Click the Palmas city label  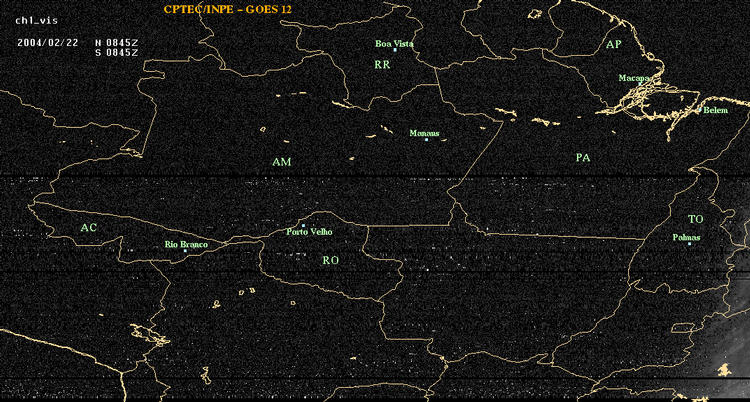point(686,237)
